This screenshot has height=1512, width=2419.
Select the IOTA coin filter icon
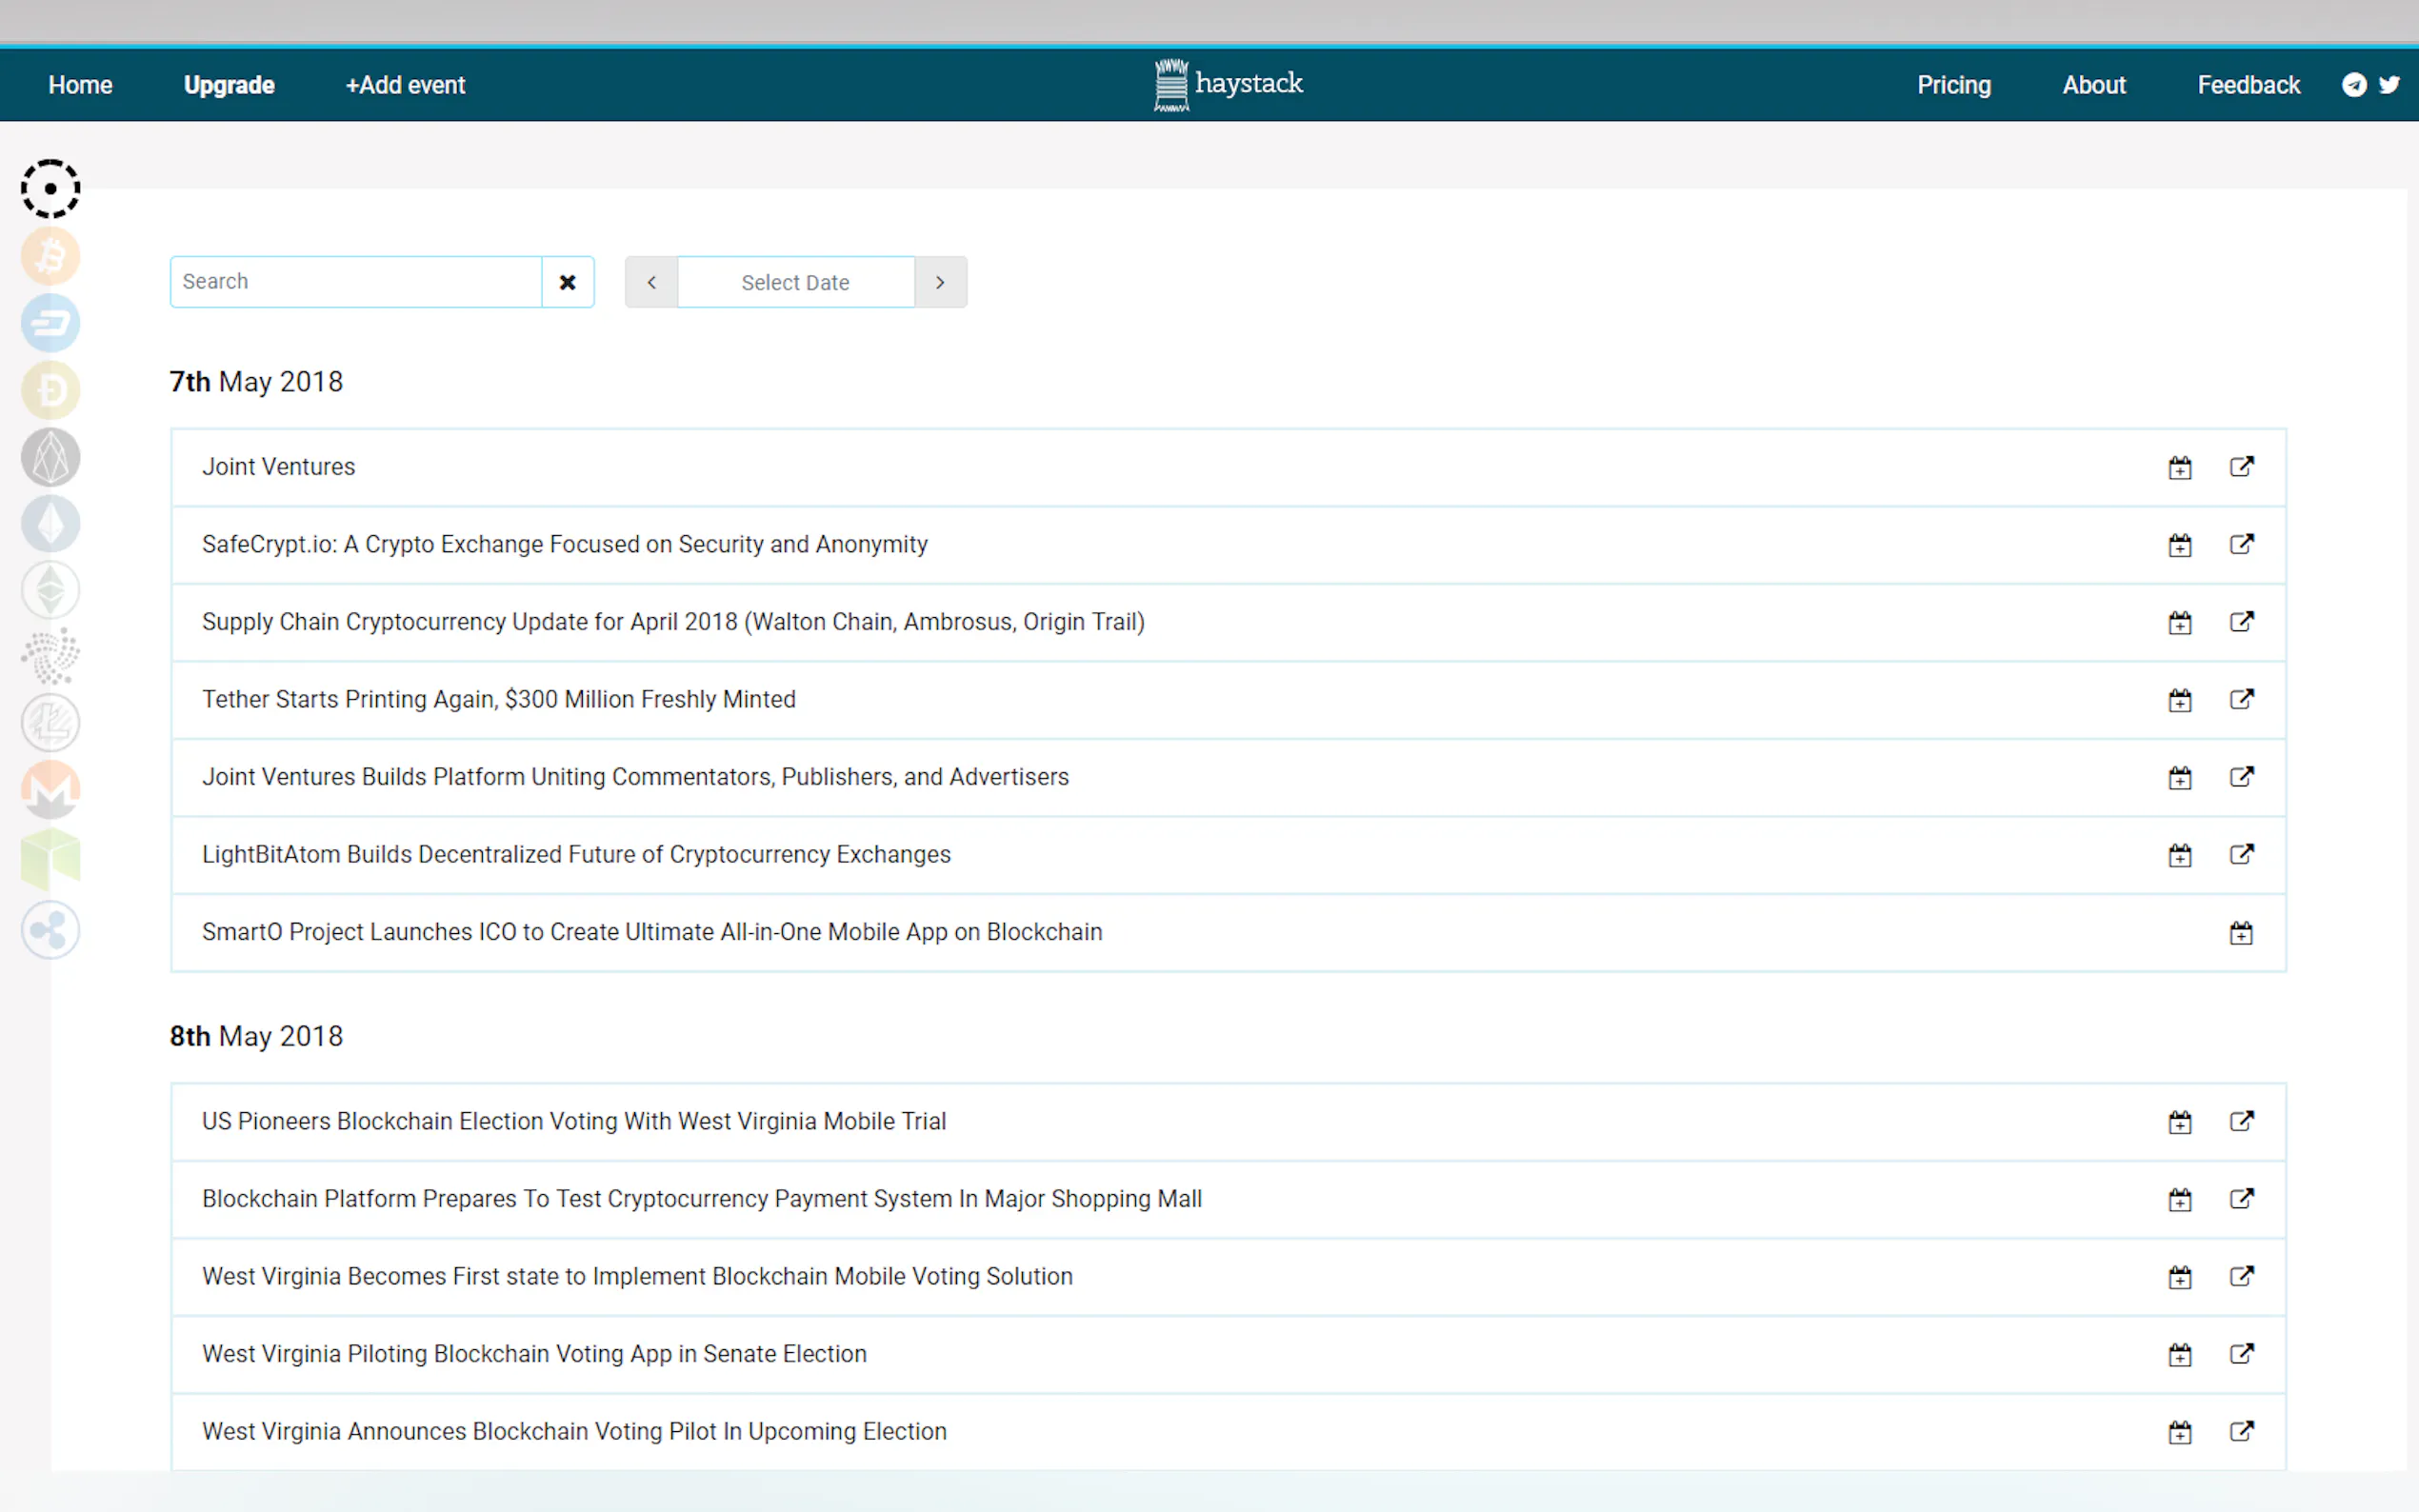click(x=50, y=656)
